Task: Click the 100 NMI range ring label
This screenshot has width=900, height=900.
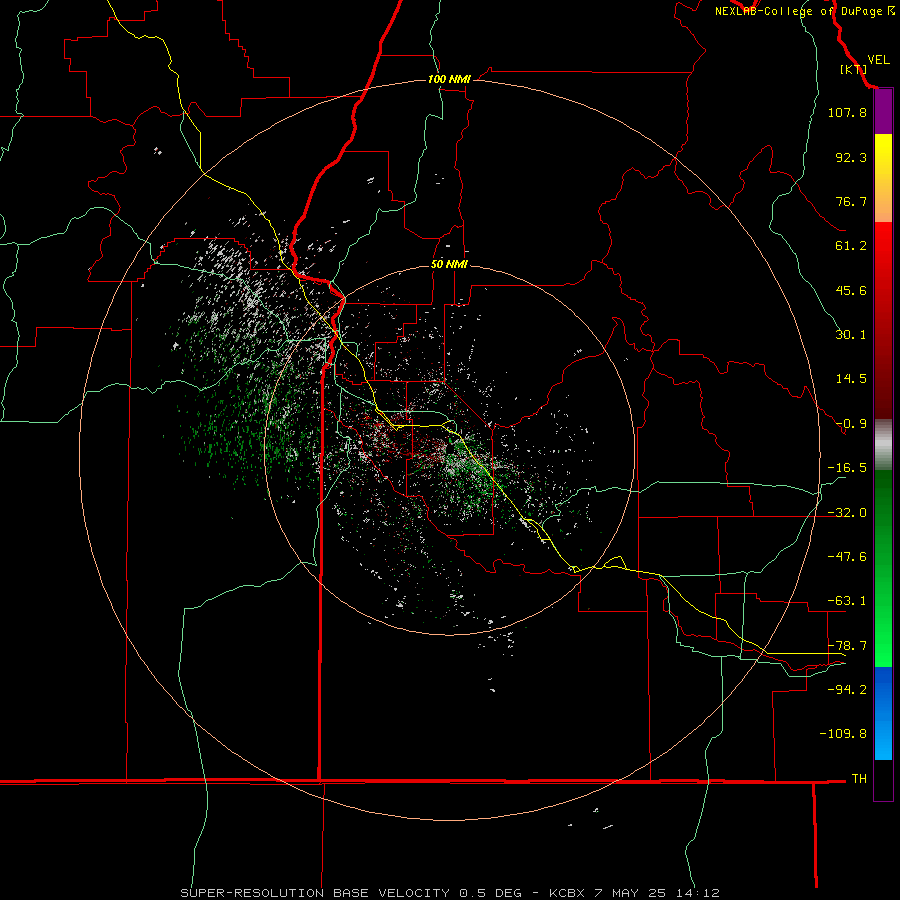Action: [x=449, y=79]
